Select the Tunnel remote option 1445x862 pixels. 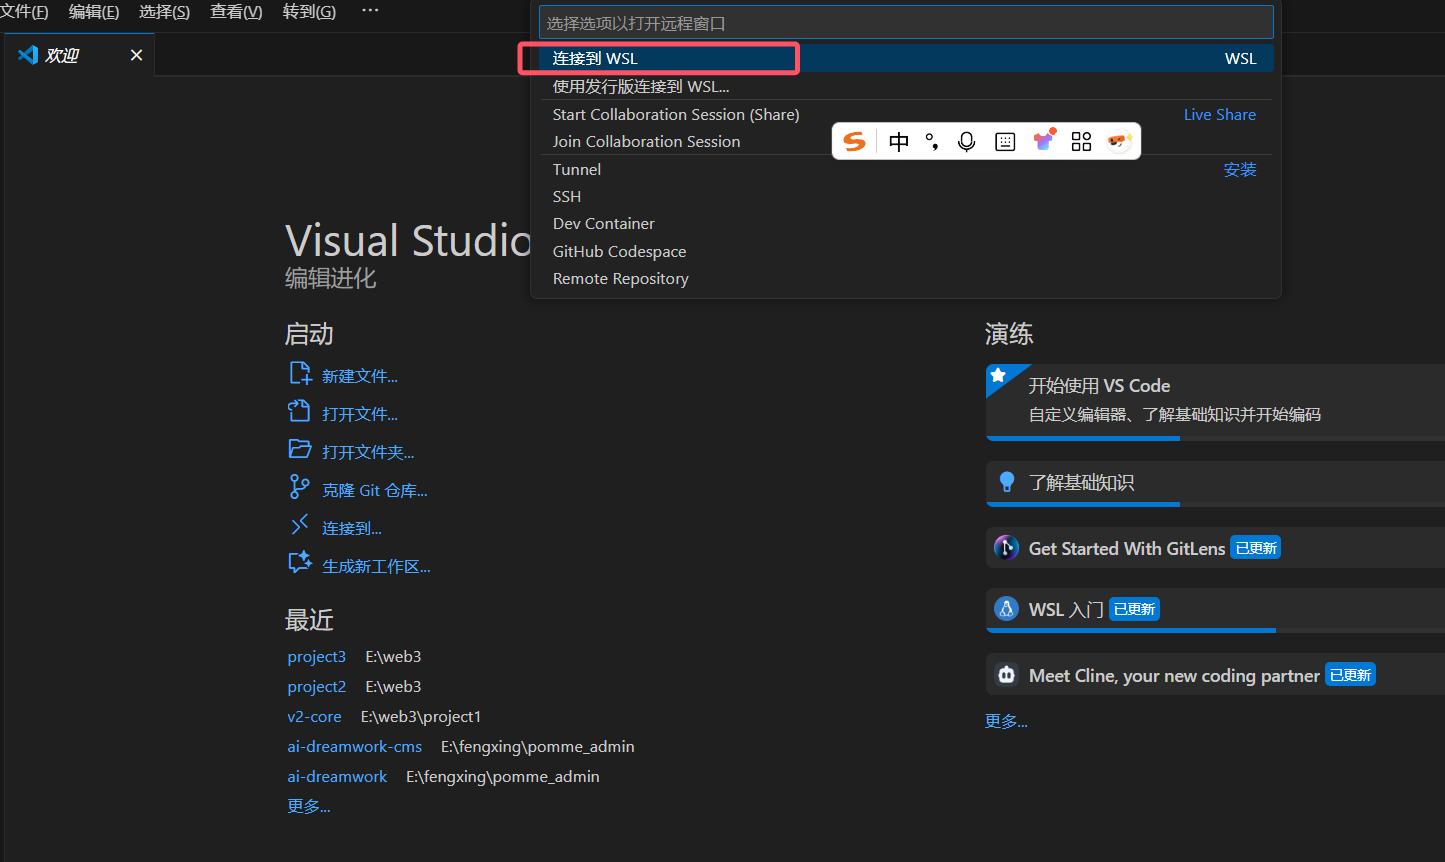[906, 169]
